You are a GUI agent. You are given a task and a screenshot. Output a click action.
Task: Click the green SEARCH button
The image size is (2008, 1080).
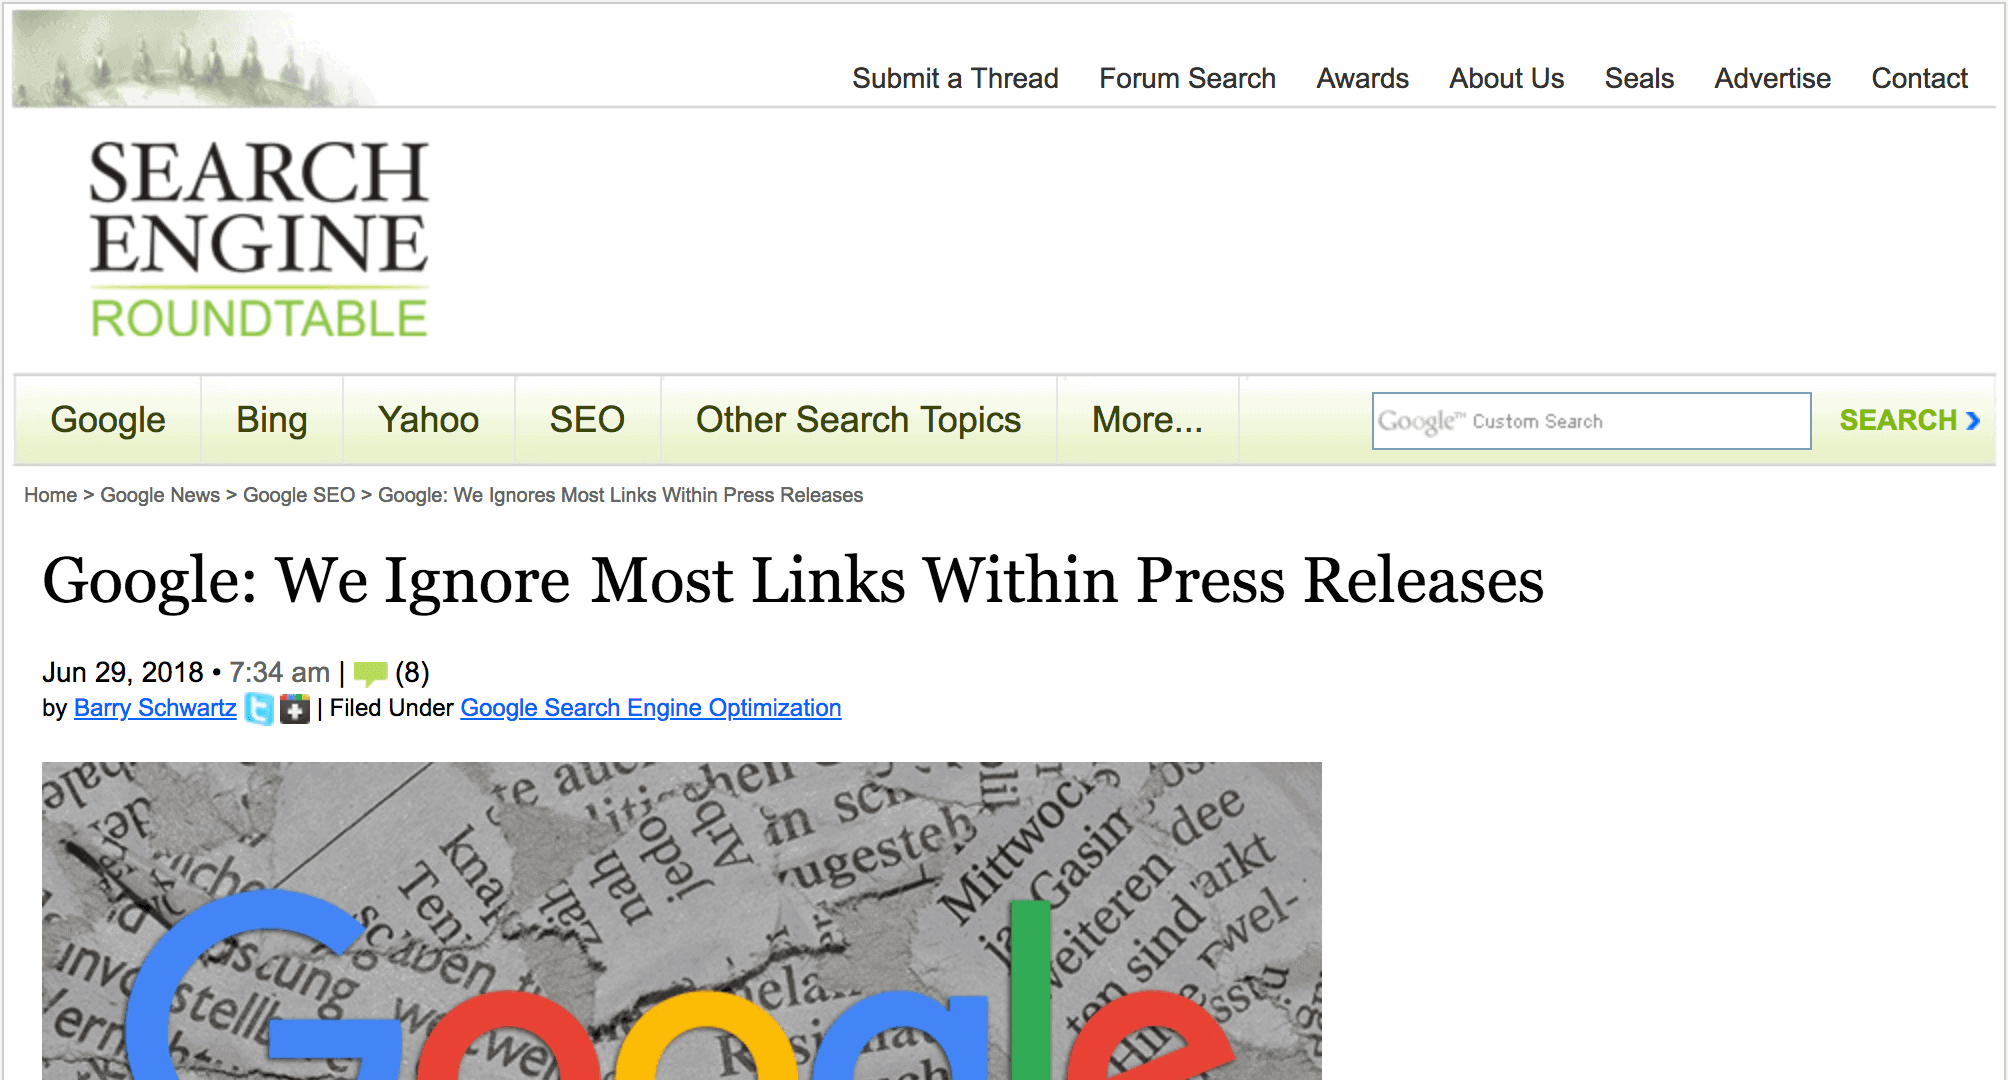1909,420
